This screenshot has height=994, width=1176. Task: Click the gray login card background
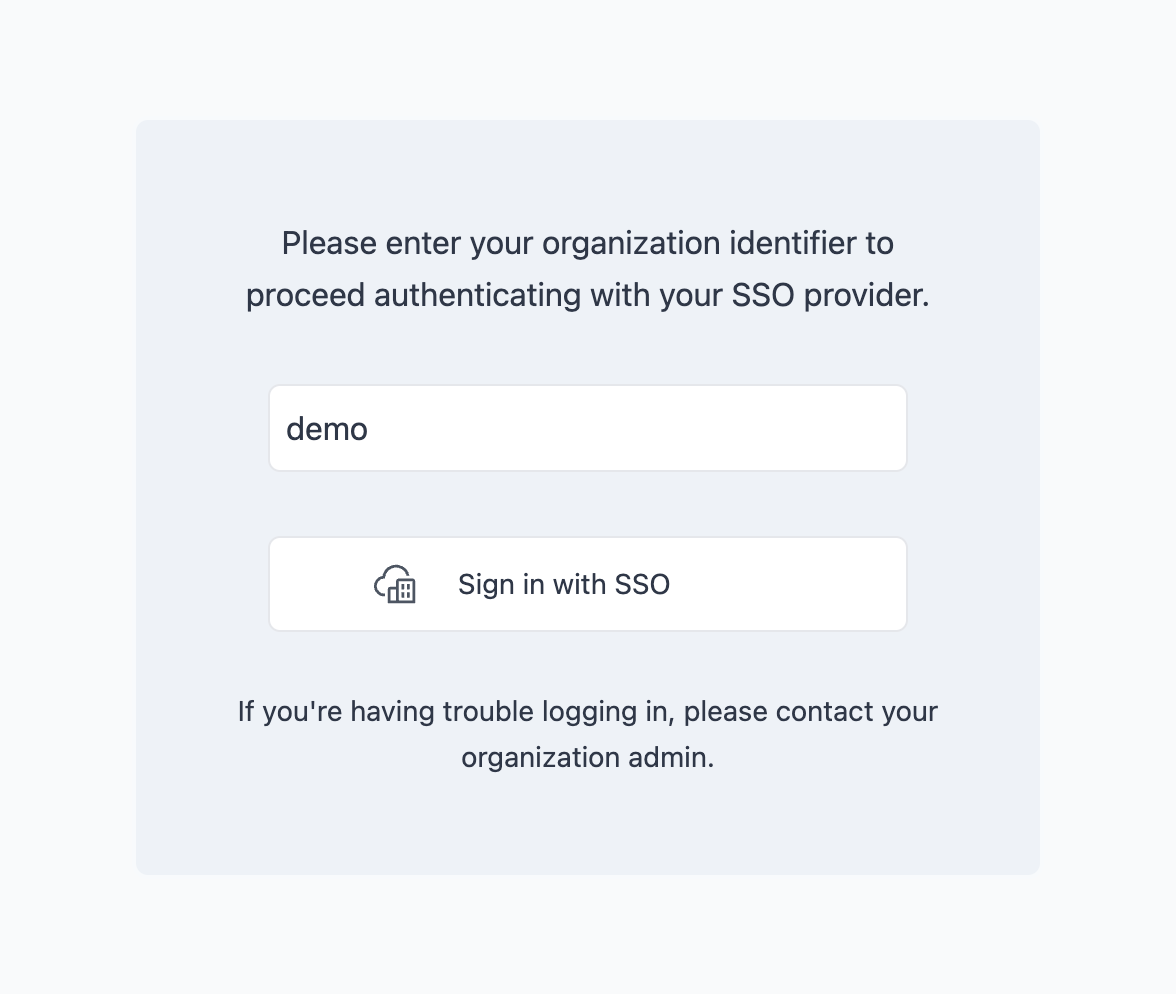pyautogui.click(x=587, y=830)
